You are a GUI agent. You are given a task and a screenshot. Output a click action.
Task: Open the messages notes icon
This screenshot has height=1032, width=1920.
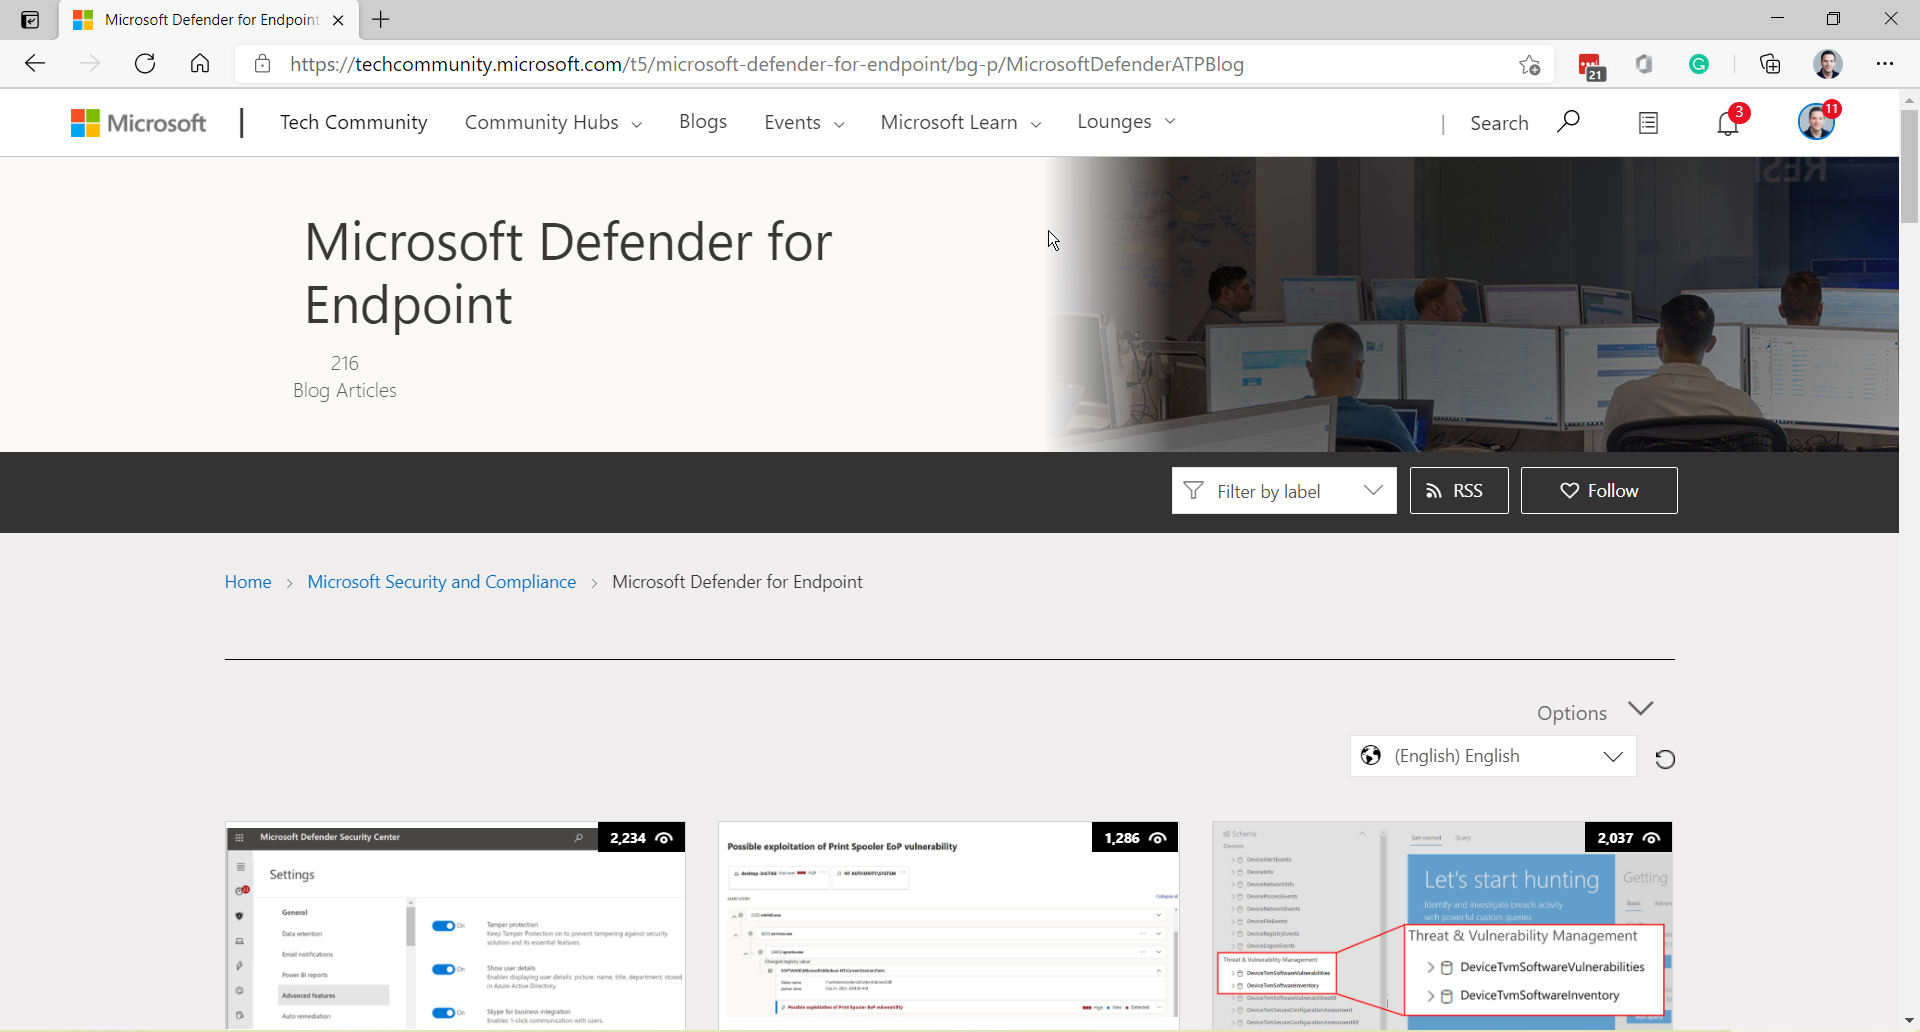[1648, 123]
